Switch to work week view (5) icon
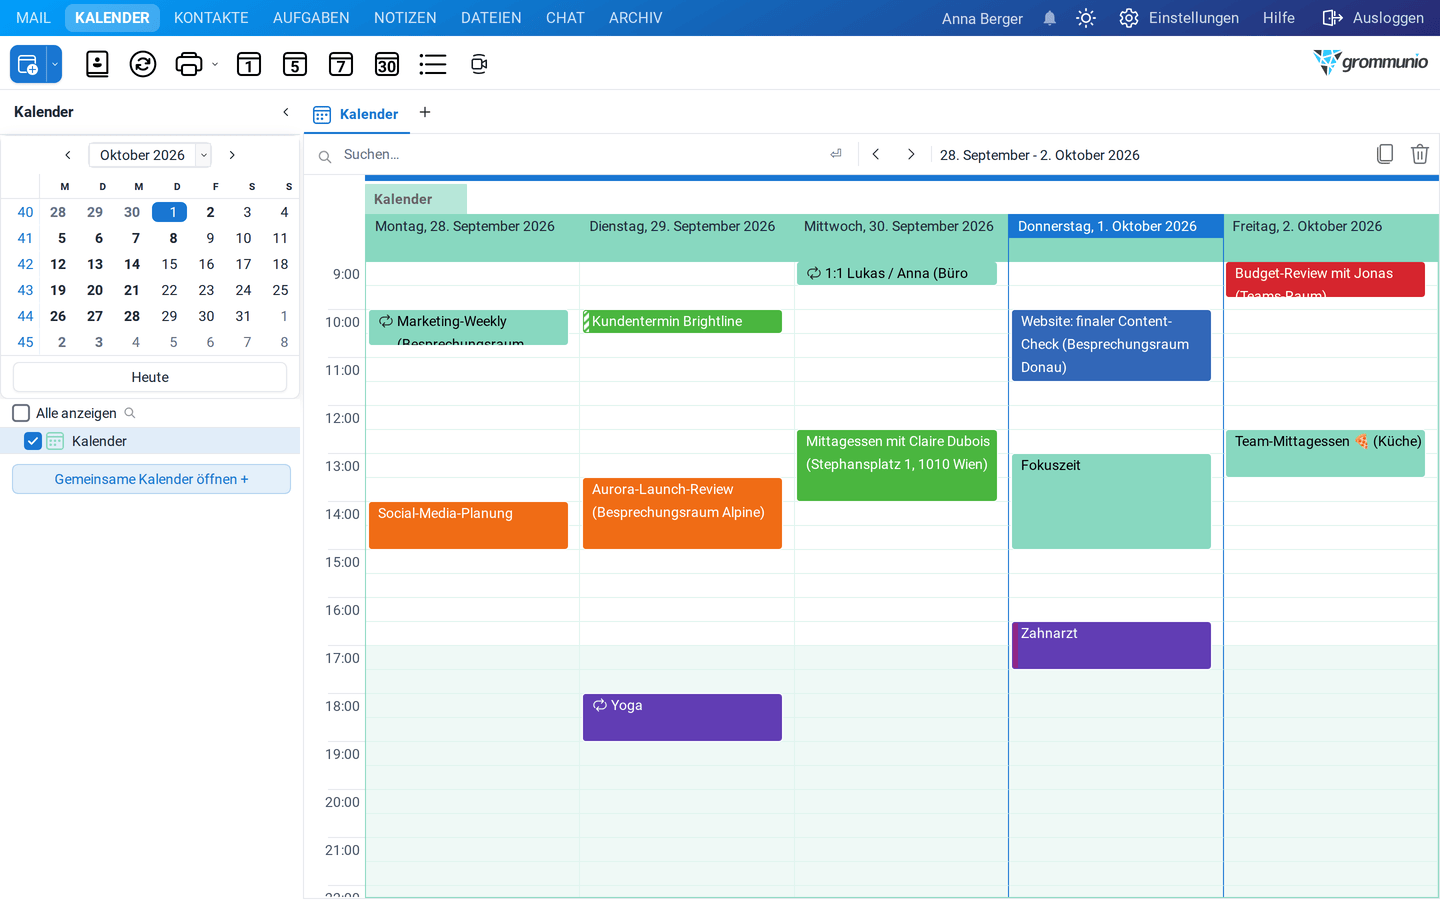The height and width of the screenshot is (900, 1440). pos(295,65)
